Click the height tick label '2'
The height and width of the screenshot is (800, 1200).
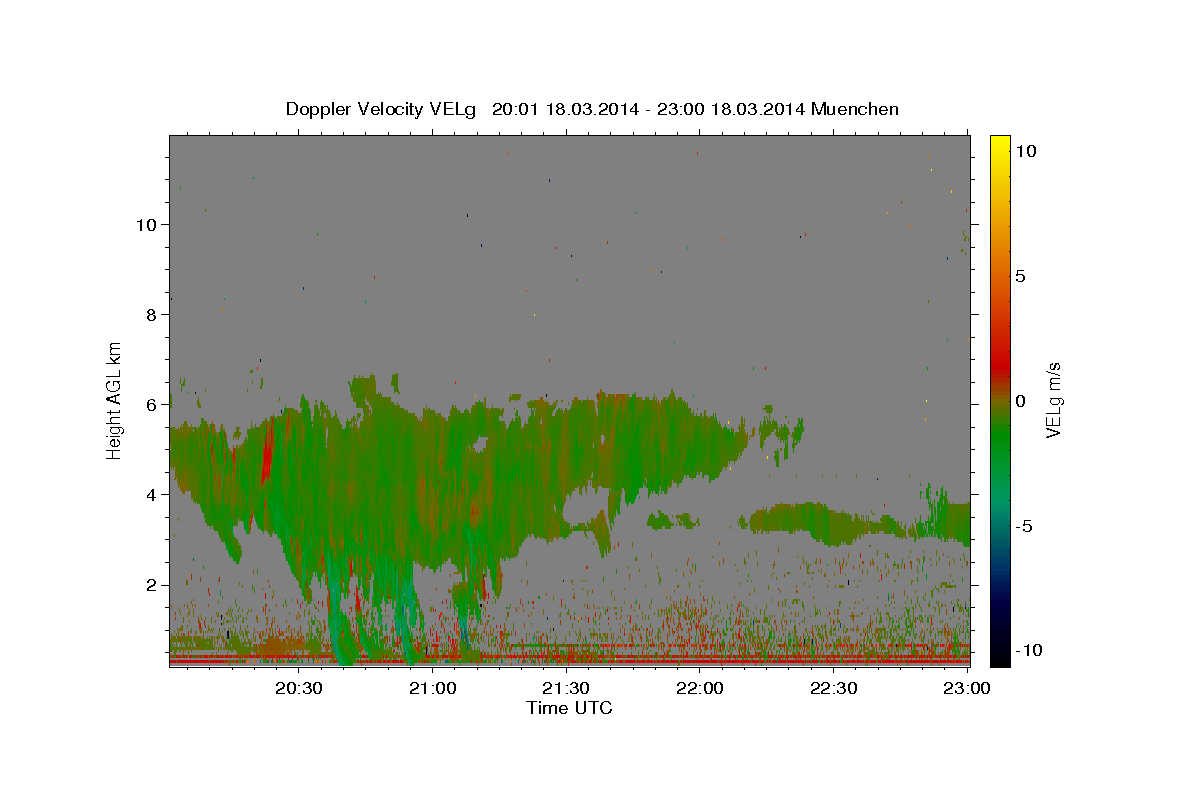point(150,584)
